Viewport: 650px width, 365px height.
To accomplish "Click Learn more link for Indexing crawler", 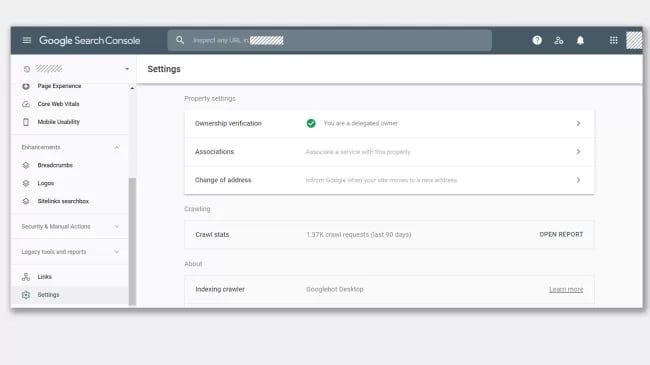I will pos(566,289).
